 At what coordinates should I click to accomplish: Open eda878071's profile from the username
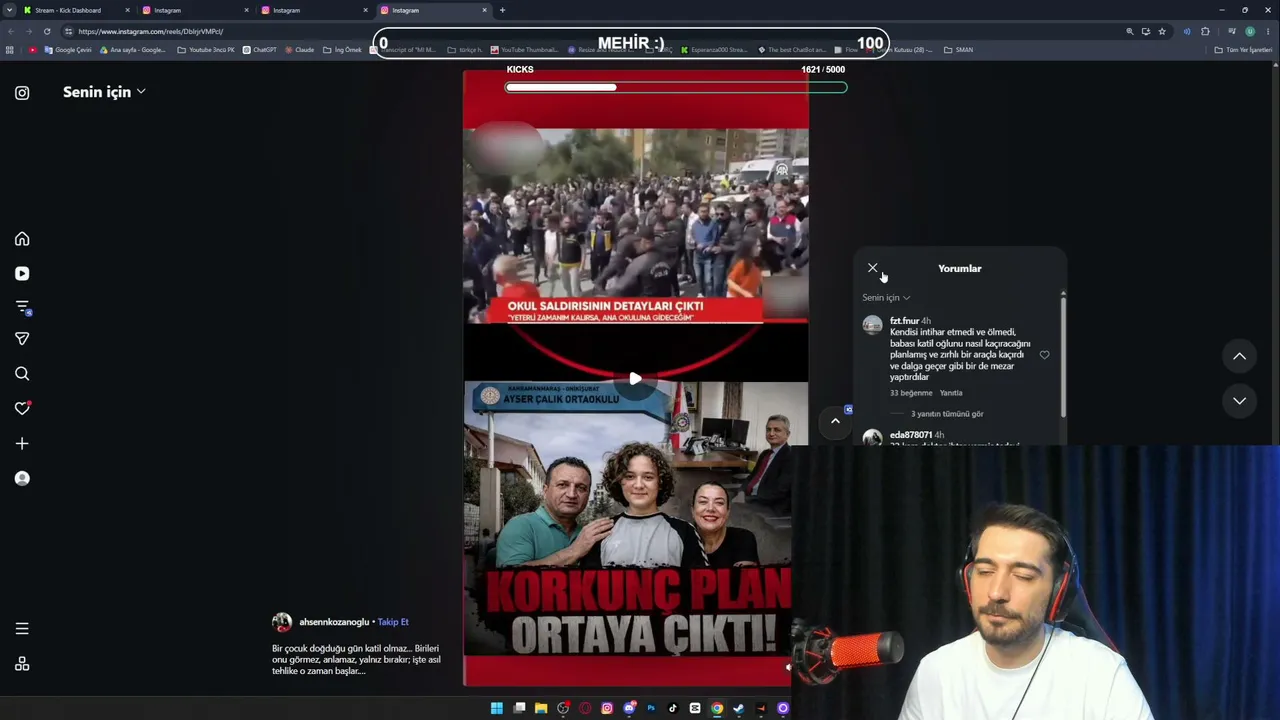911,435
